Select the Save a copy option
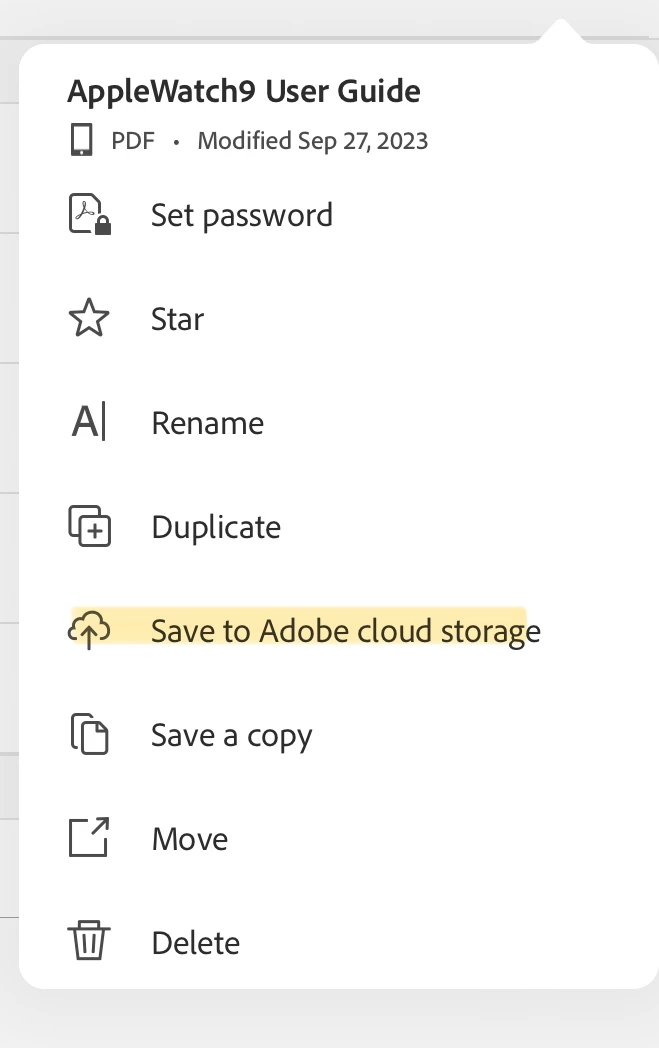This screenshot has width=659, height=1048. pos(232,736)
